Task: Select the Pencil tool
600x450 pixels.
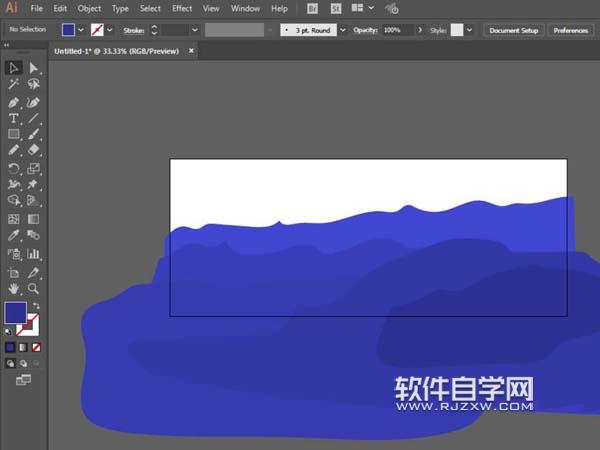Action: tap(13, 150)
